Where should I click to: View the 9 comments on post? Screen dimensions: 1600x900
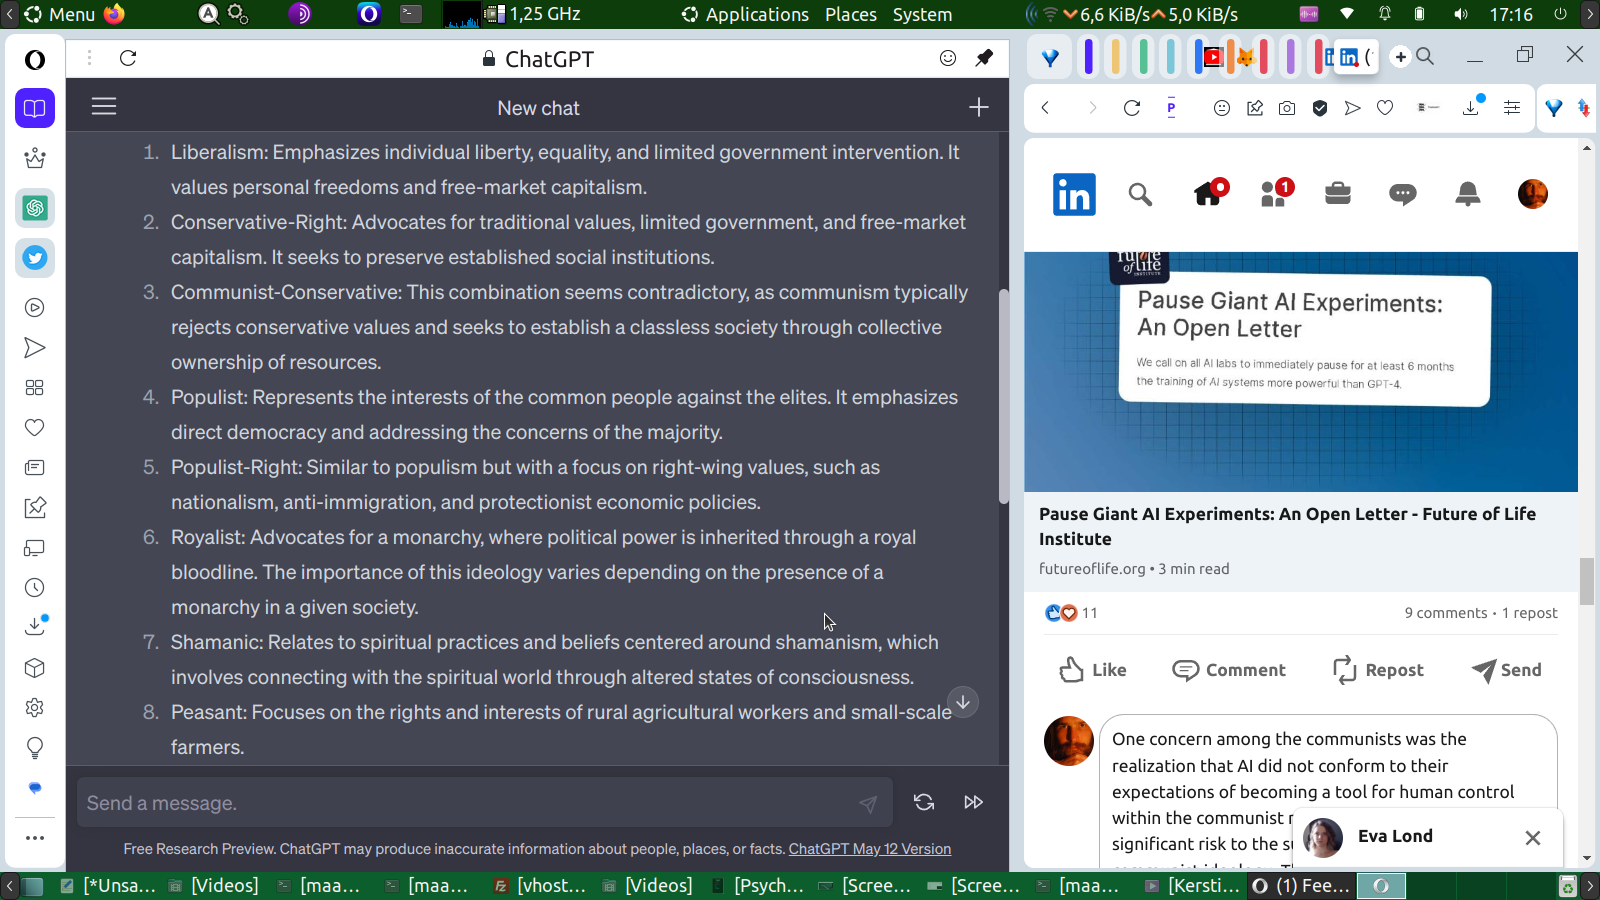(x=1446, y=613)
